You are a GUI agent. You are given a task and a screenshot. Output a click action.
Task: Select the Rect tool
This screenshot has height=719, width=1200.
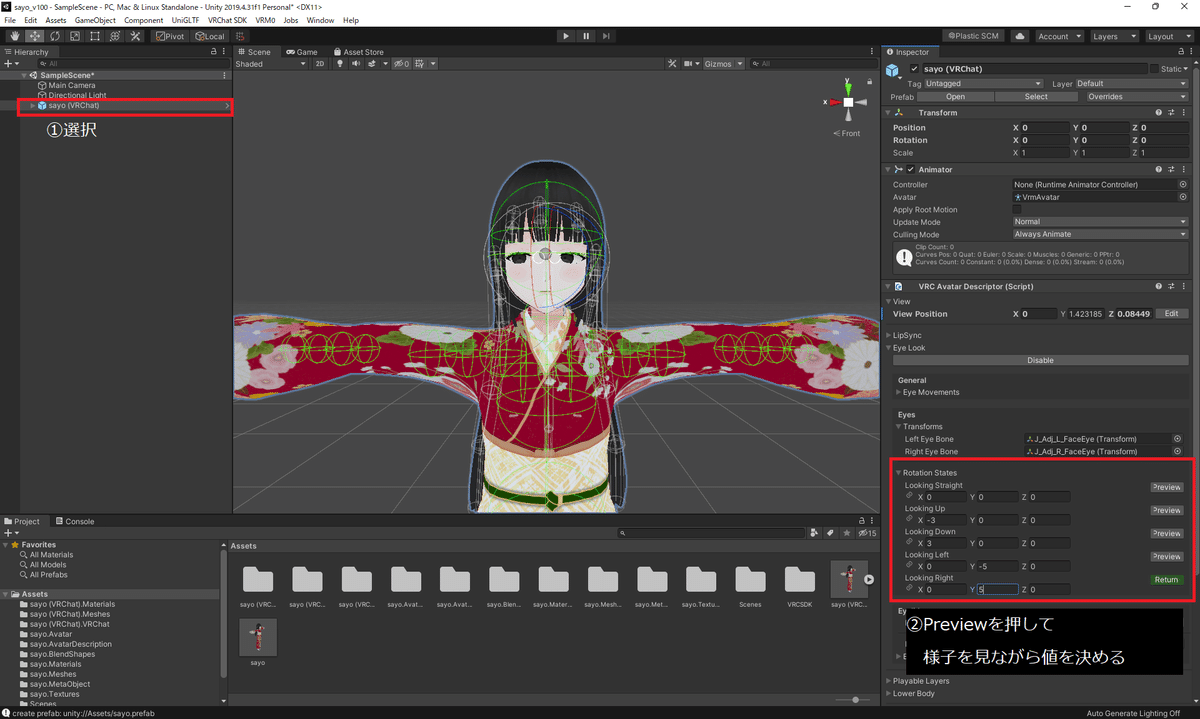pyautogui.click(x=94, y=36)
